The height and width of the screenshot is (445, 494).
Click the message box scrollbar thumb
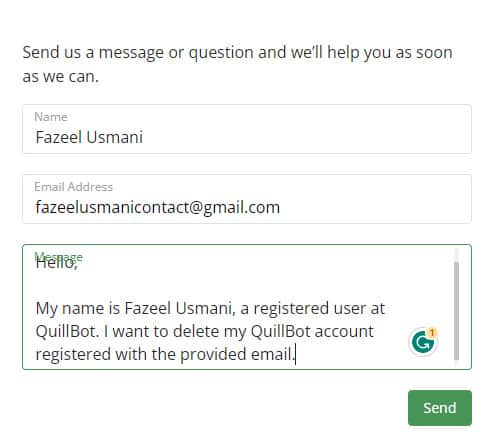(x=456, y=311)
